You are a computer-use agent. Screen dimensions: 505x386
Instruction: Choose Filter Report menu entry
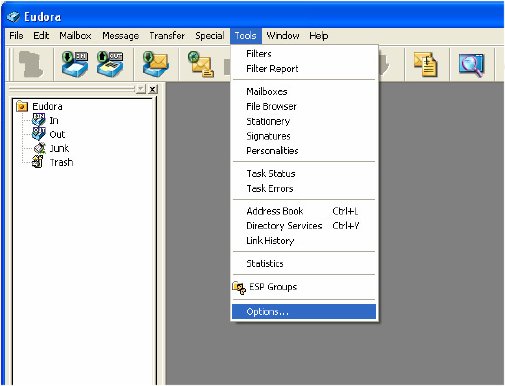click(x=304, y=69)
